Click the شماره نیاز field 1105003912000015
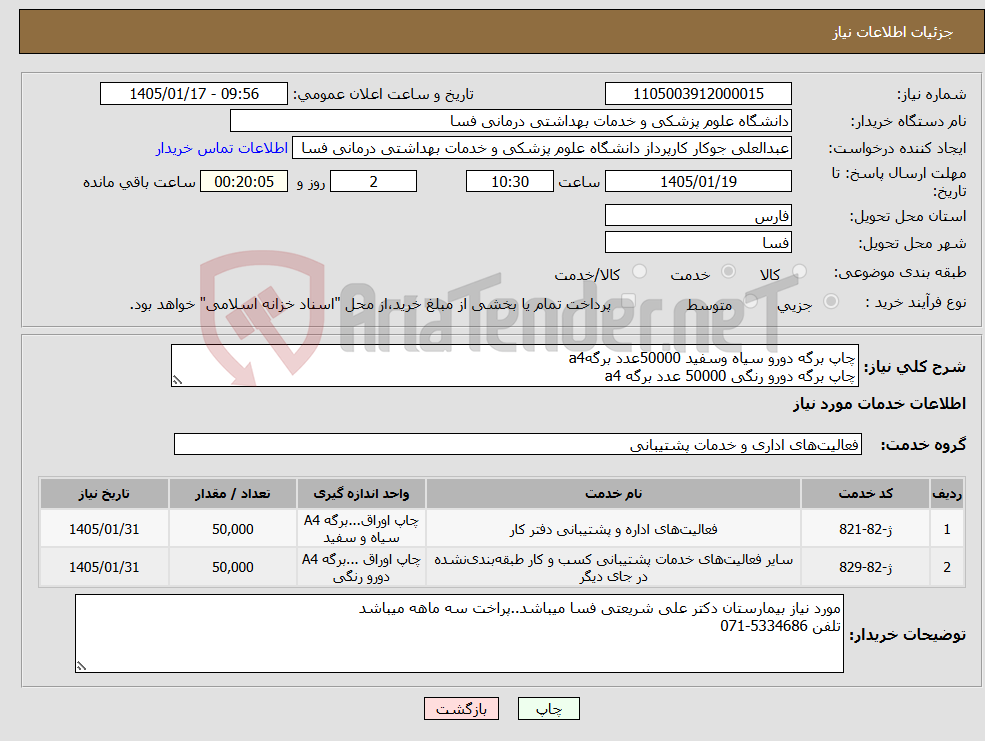 coord(698,94)
